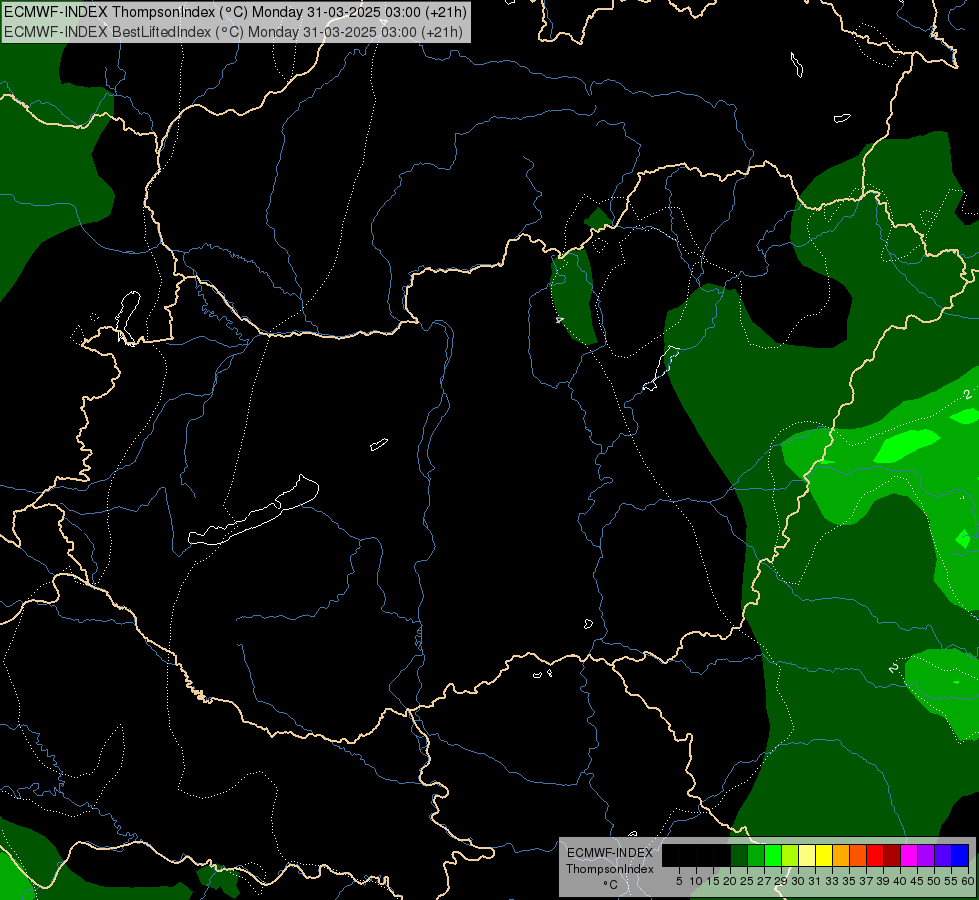Click the orange 33–35 legend swatch
The width and height of the screenshot is (979, 900).
(841, 855)
